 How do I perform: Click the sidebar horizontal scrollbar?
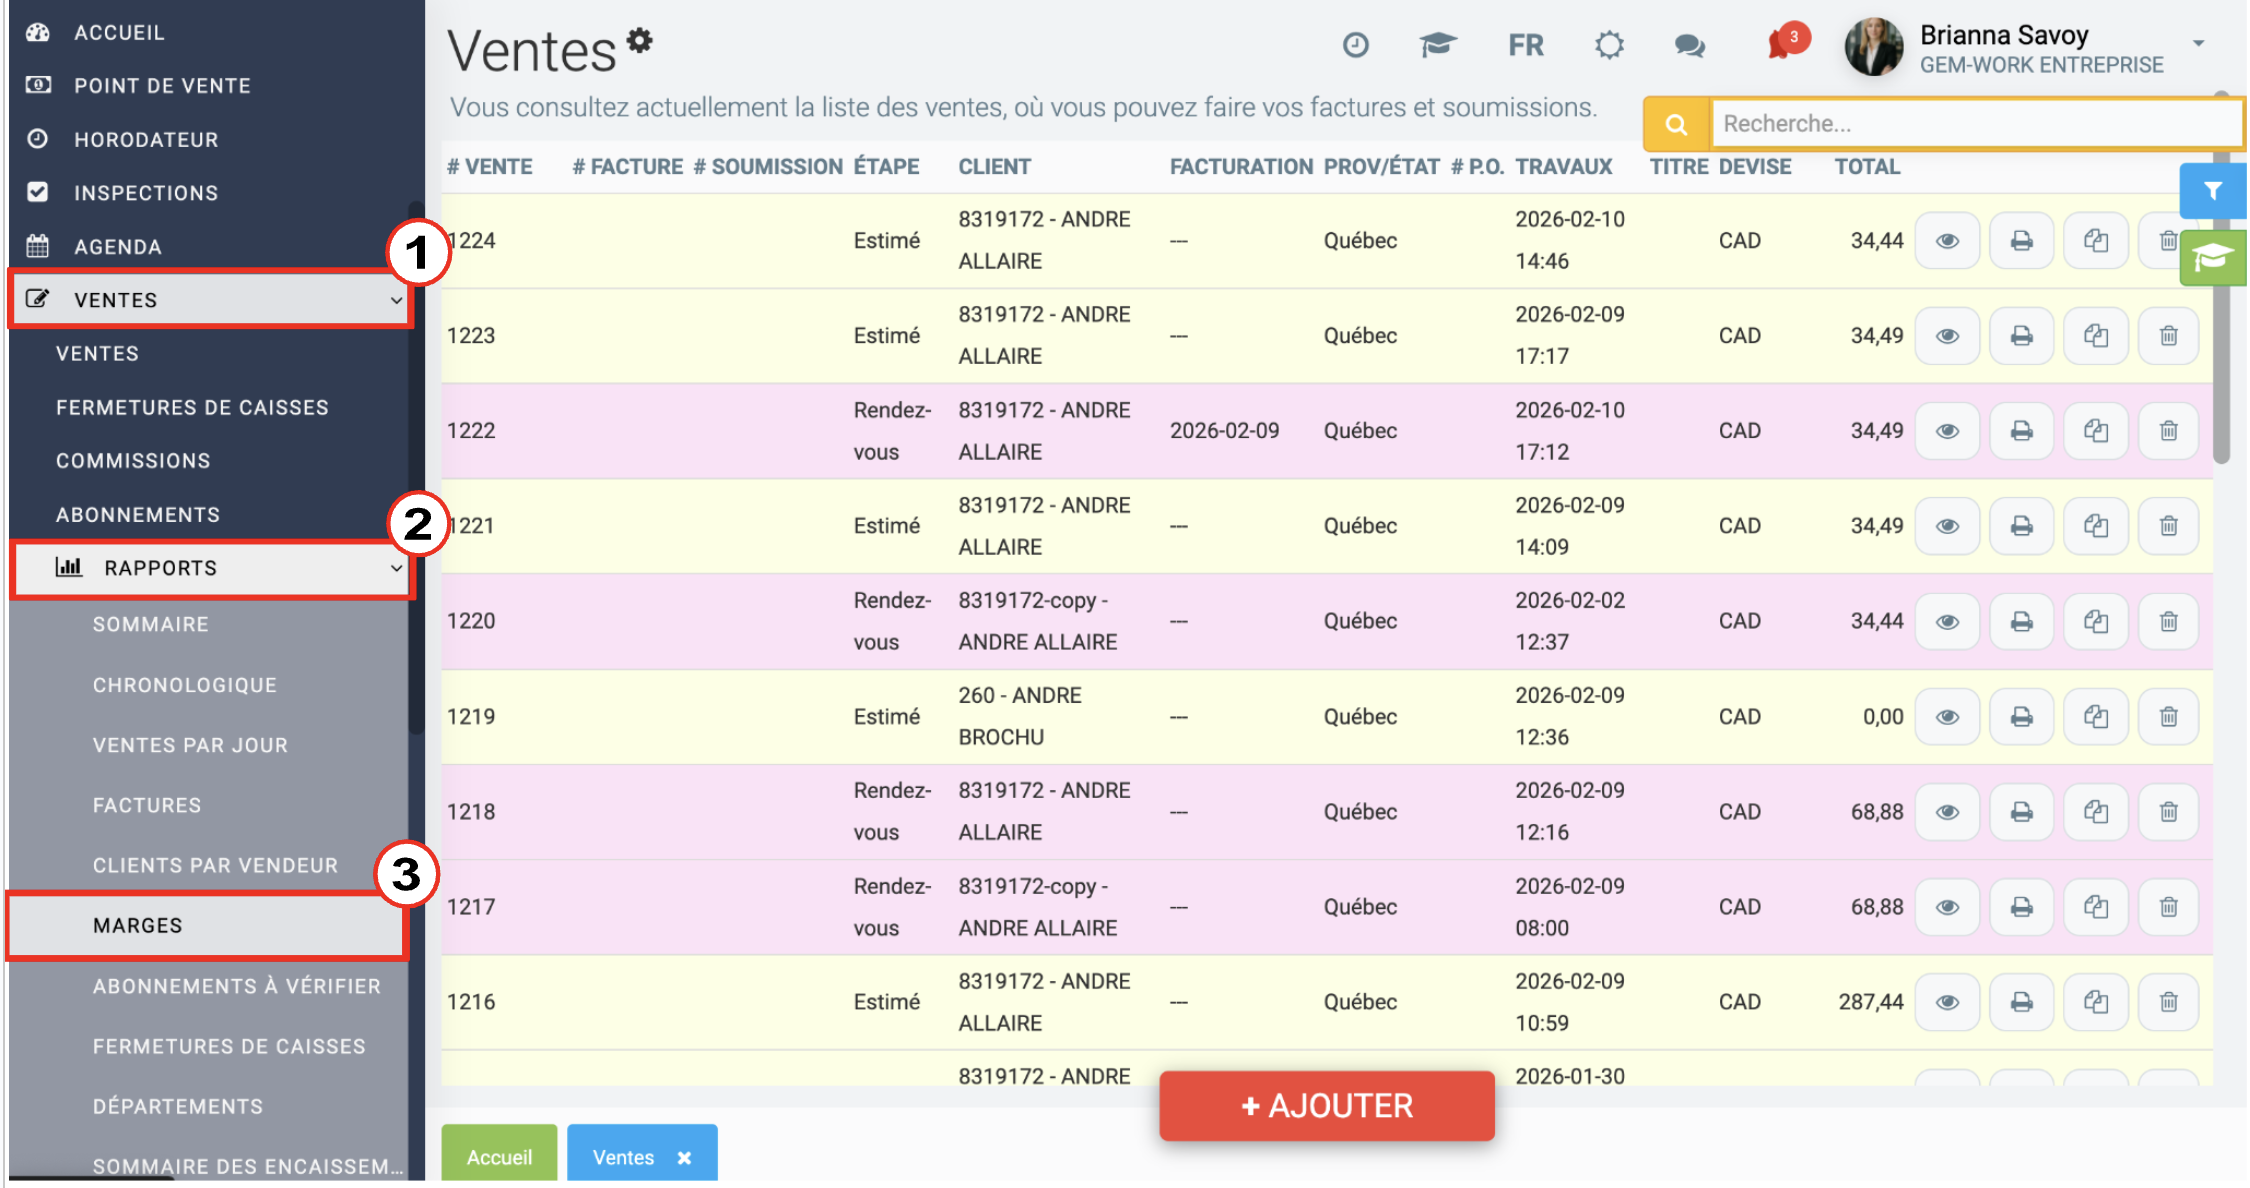pyautogui.click(x=90, y=1180)
